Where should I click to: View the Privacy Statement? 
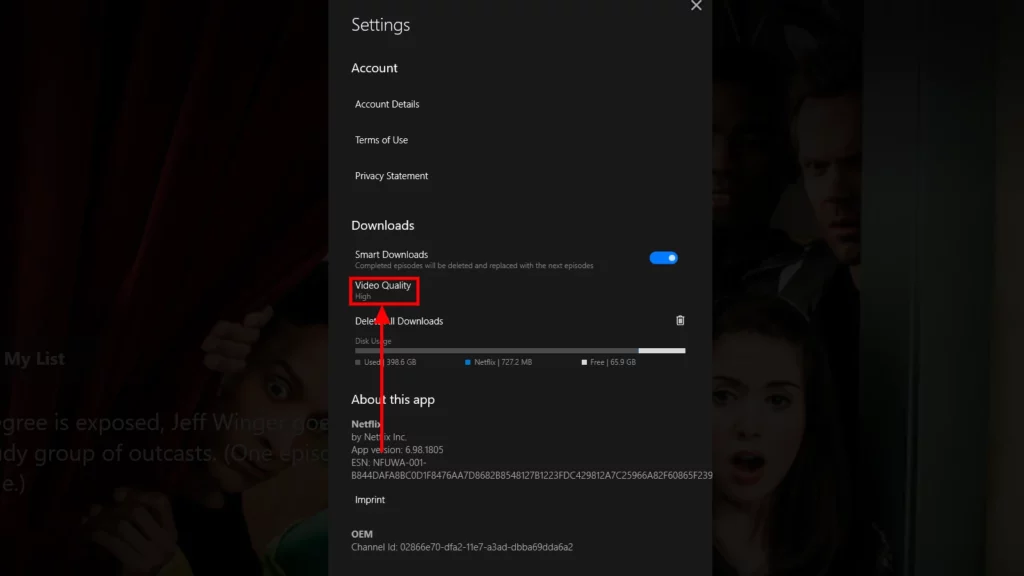coord(391,176)
